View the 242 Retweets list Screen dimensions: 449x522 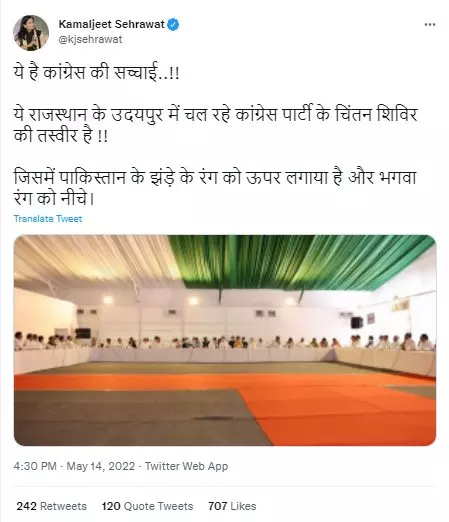tap(52, 506)
